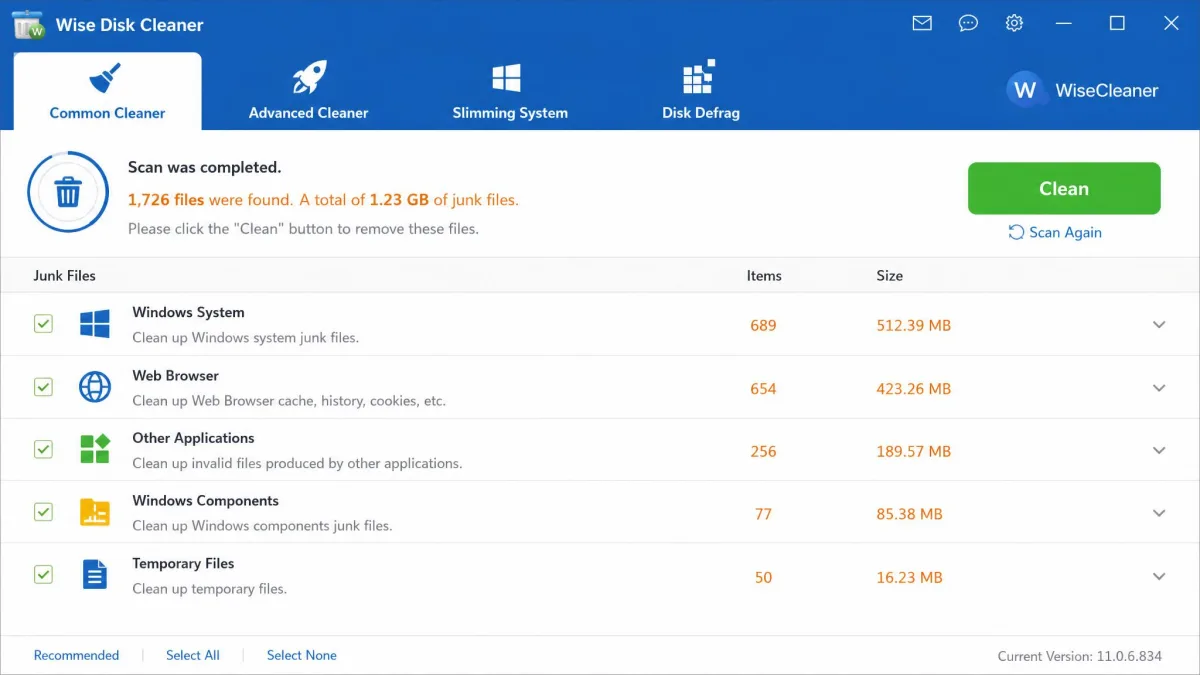Click the Windows System blue logo icon

click(x=95, y=324)
